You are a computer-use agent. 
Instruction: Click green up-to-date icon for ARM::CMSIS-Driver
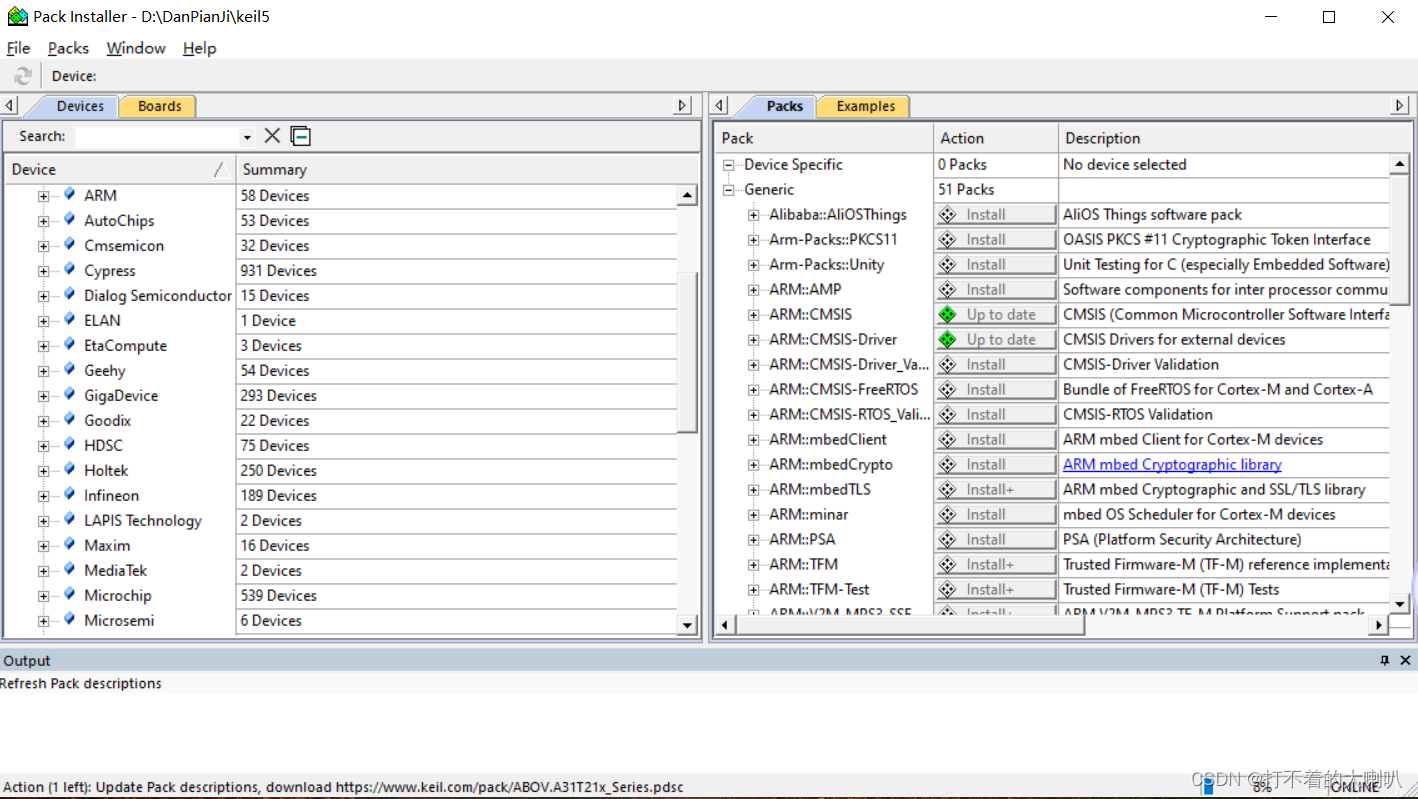coord(948,339)
